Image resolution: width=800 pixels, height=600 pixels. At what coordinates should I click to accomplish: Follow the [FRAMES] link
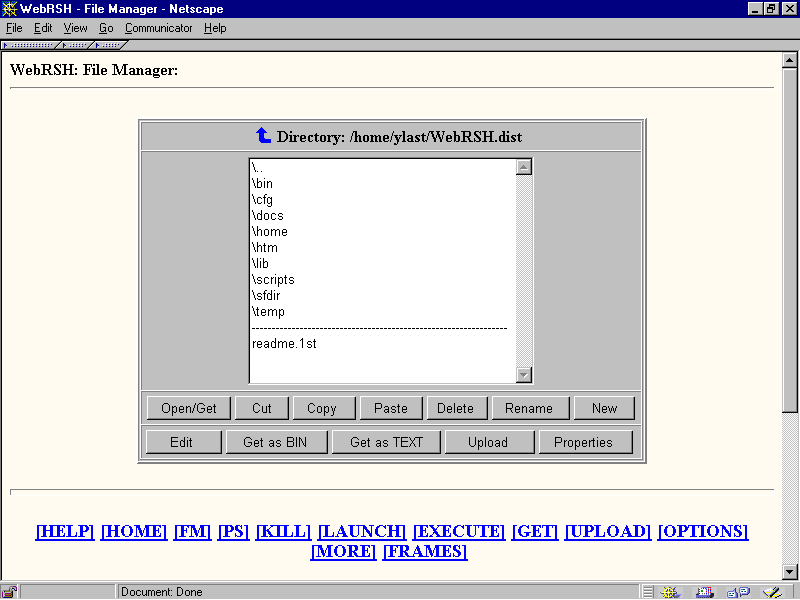pyautogui.click(x=425, y=551)
